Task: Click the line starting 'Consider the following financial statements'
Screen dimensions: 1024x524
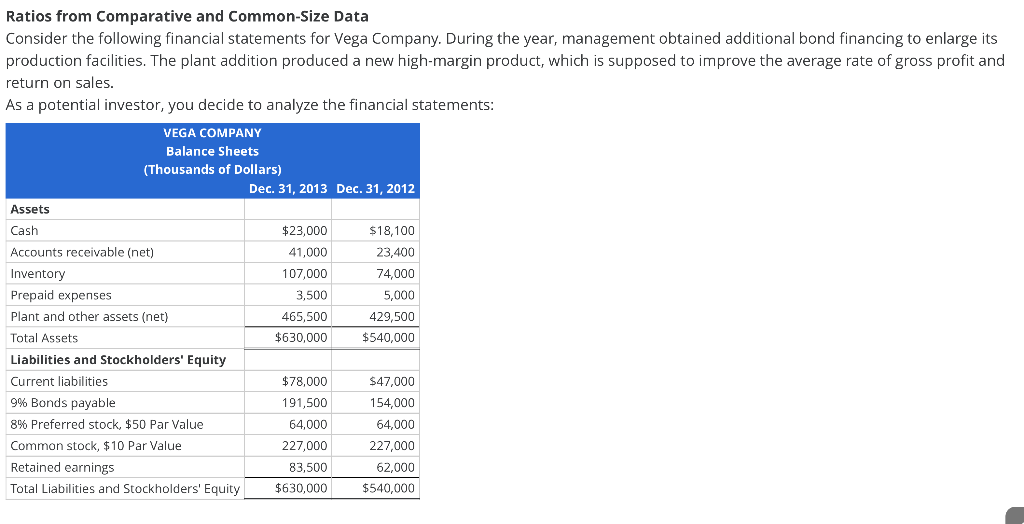Action: (x=502, y=39)
